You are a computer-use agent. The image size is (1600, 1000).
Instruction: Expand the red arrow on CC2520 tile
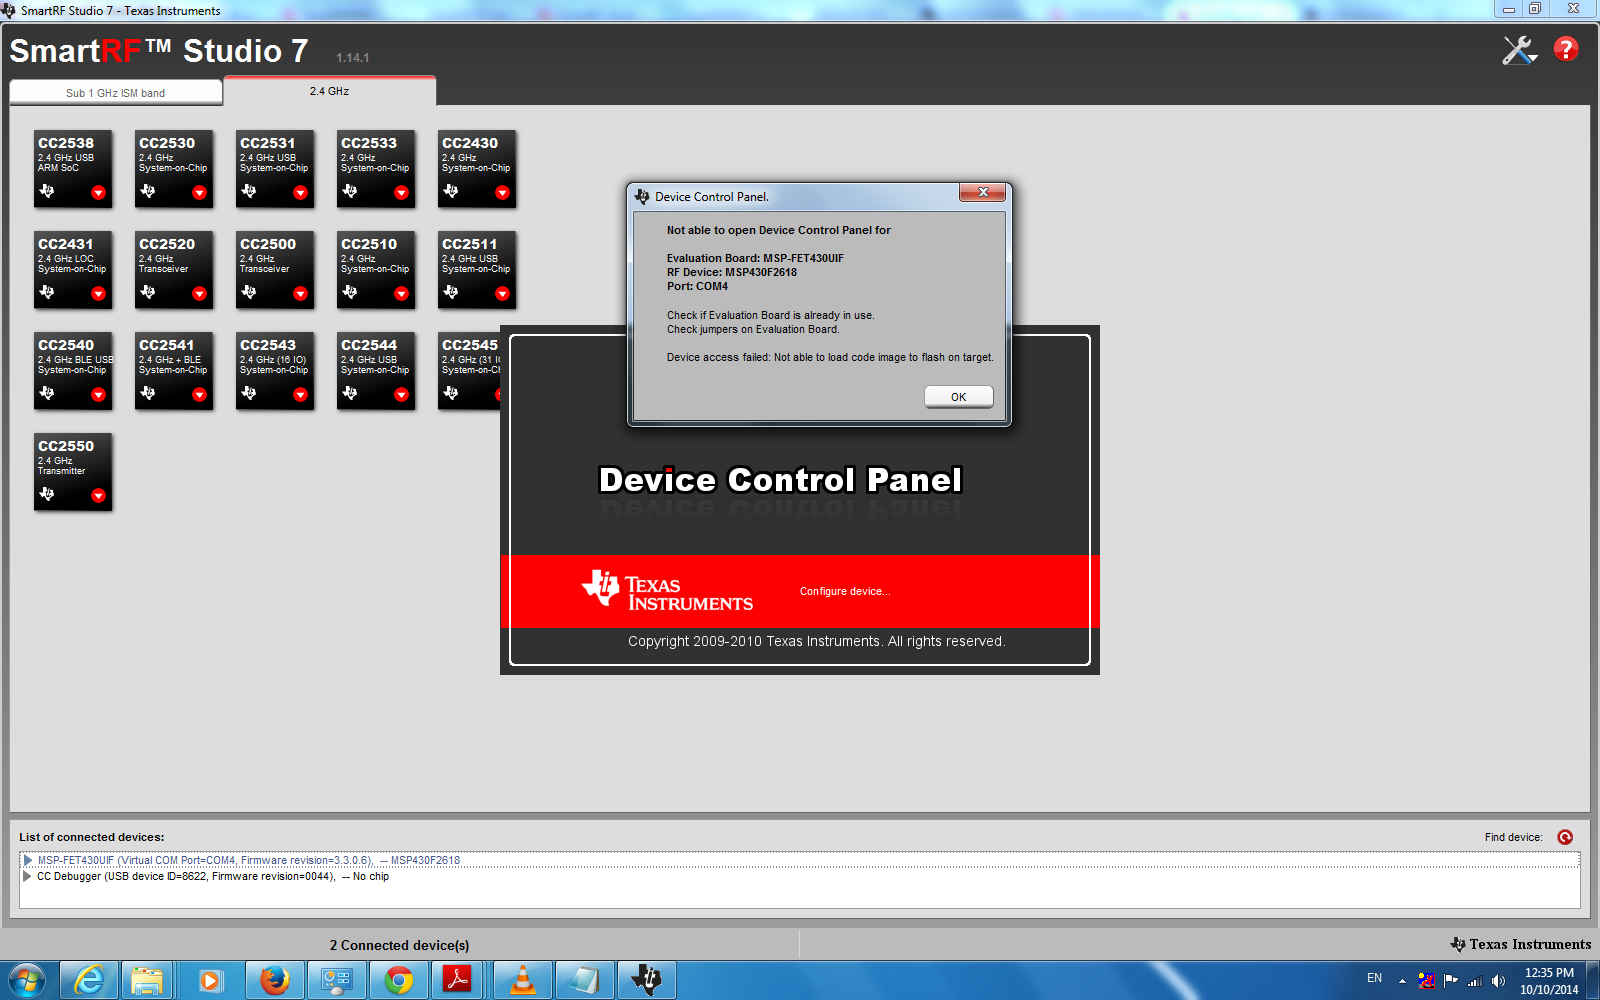point(199,294)
